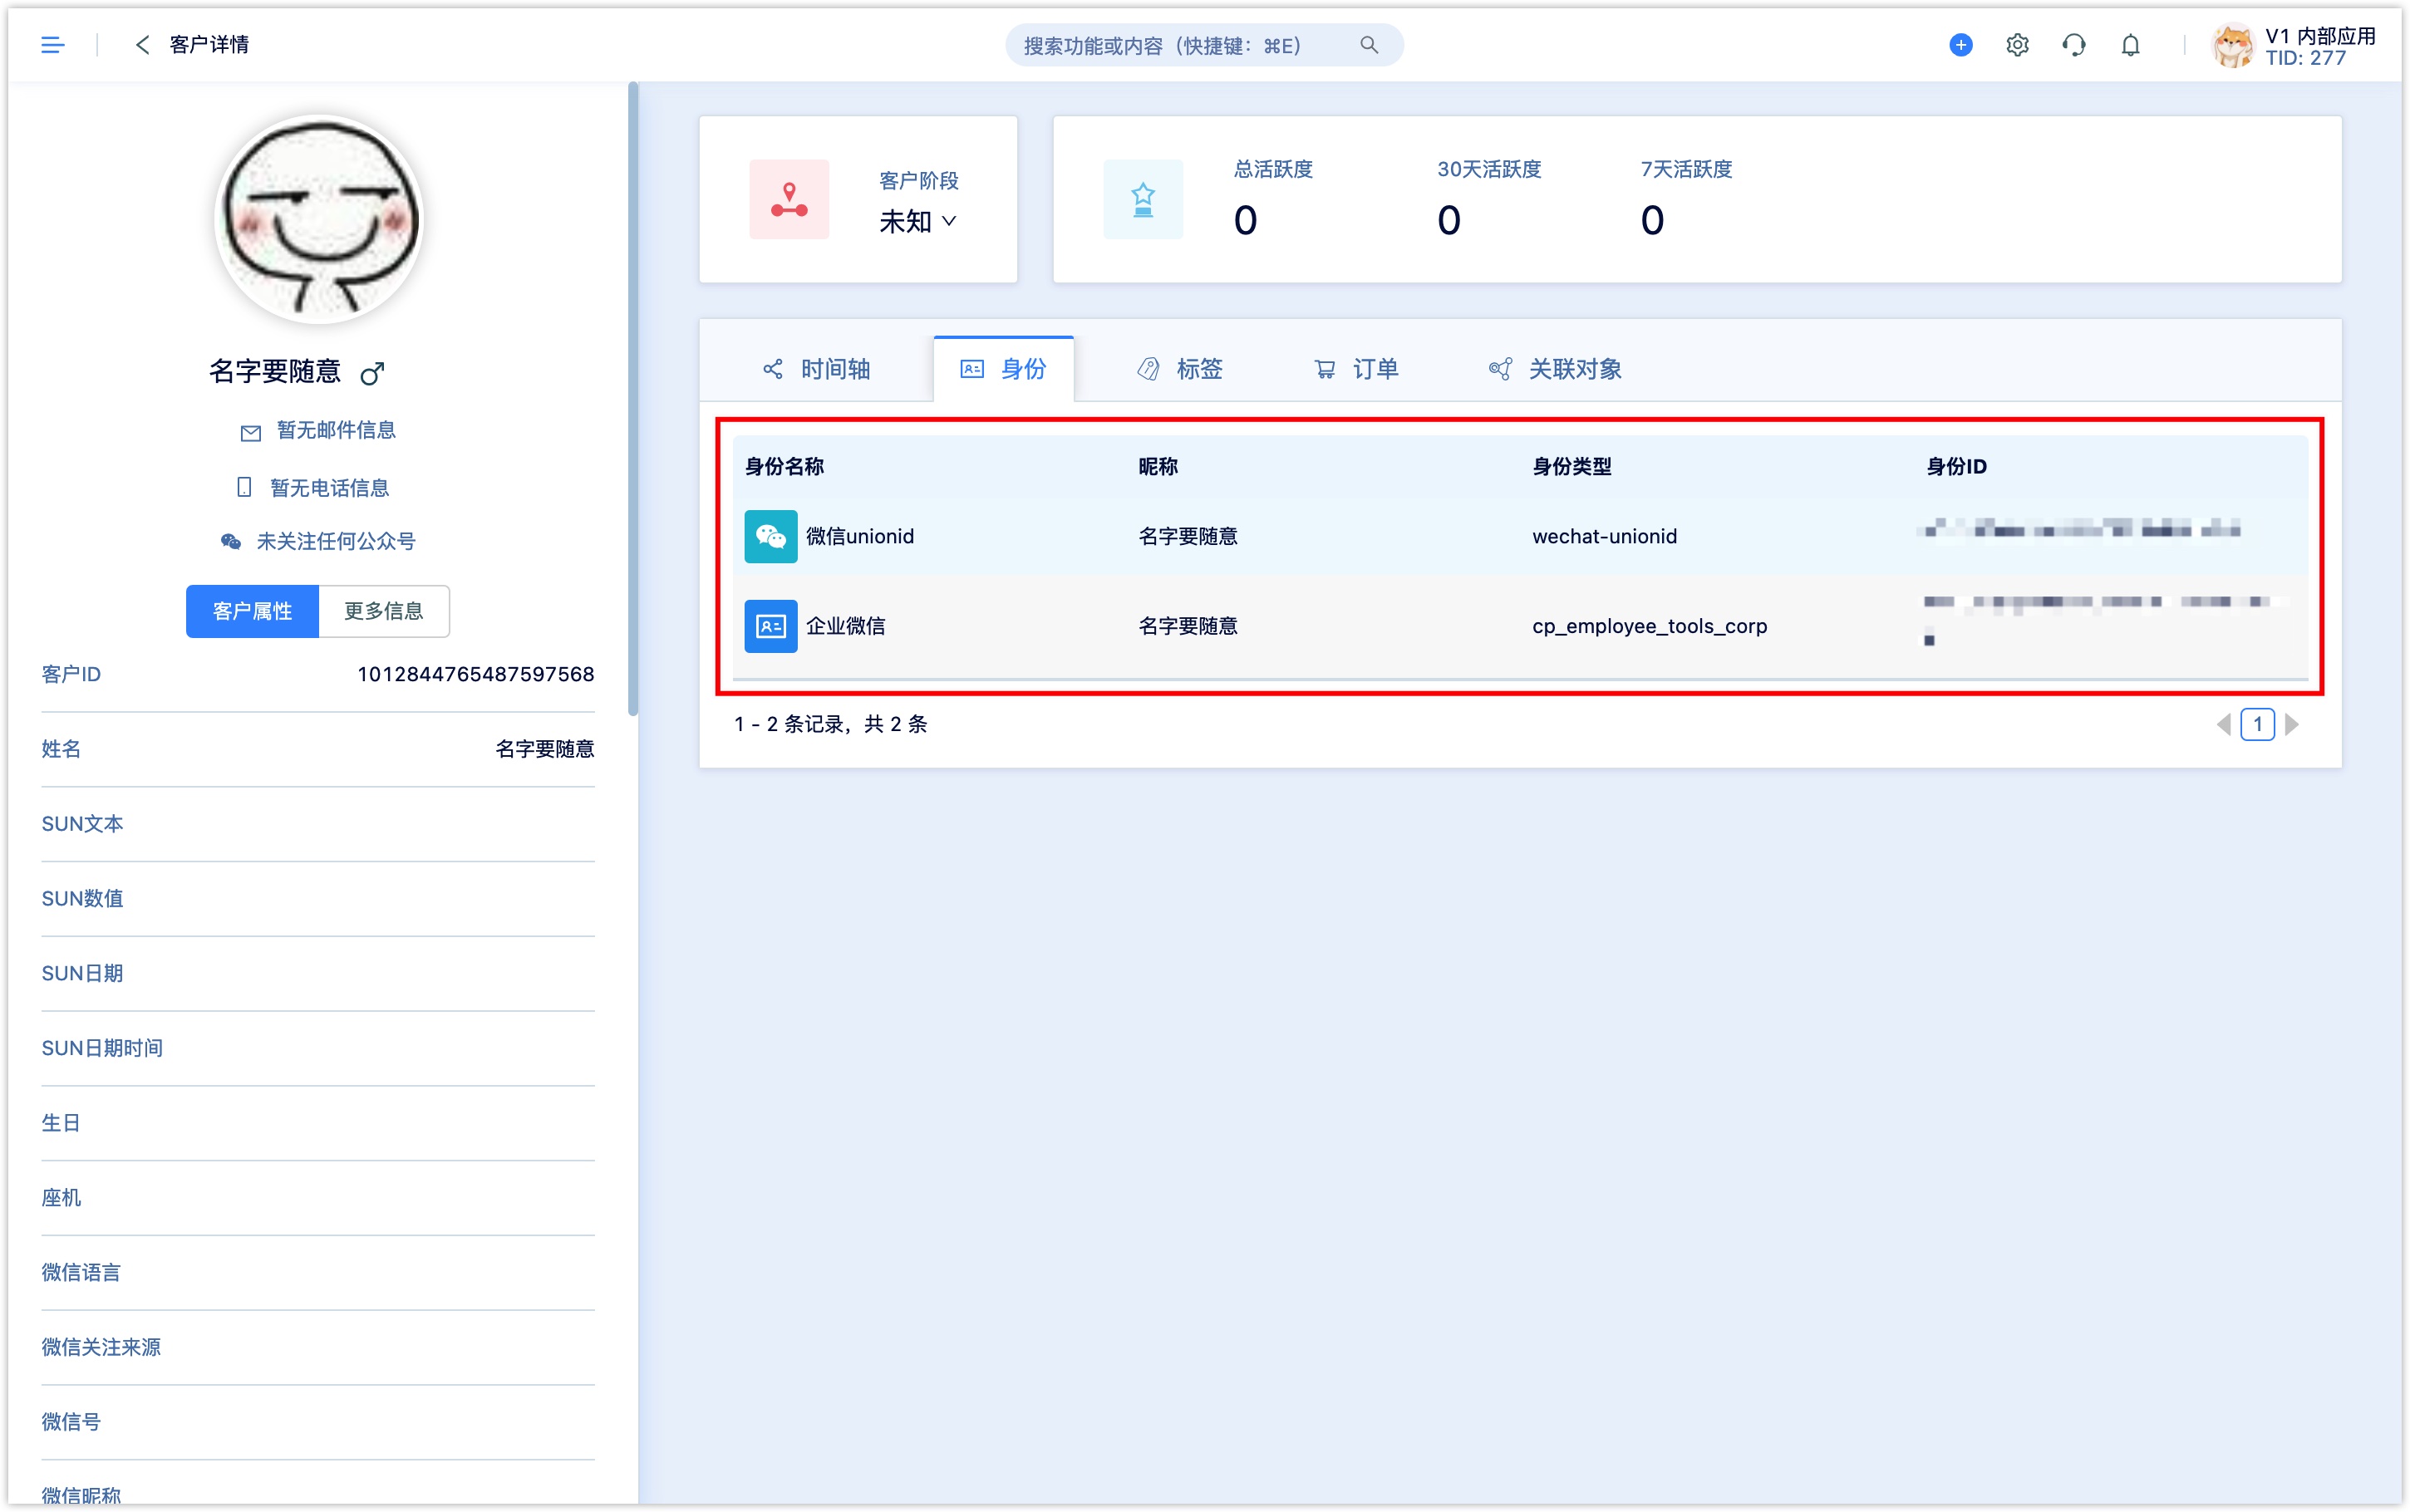Image resolution: width=2410 pixels, height=1512 pixels.
Task: Switch to the 关联对象 tab
Action: [x=1555, y=369]
